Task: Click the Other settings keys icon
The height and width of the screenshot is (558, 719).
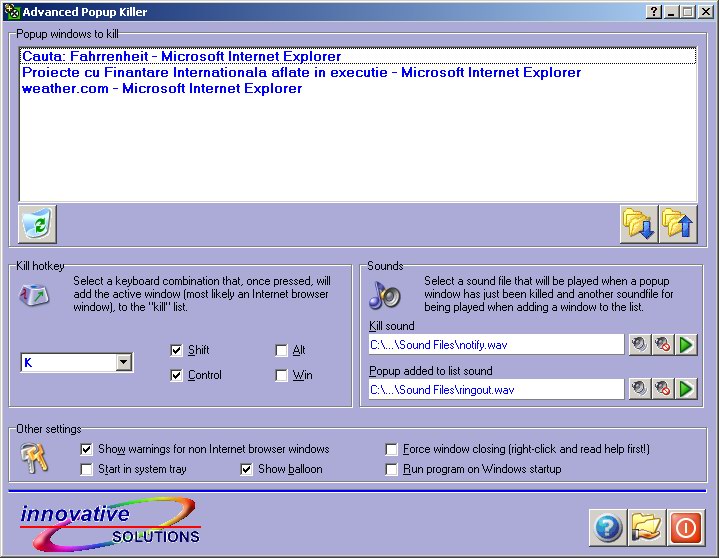Action: (x=33, y=458)
